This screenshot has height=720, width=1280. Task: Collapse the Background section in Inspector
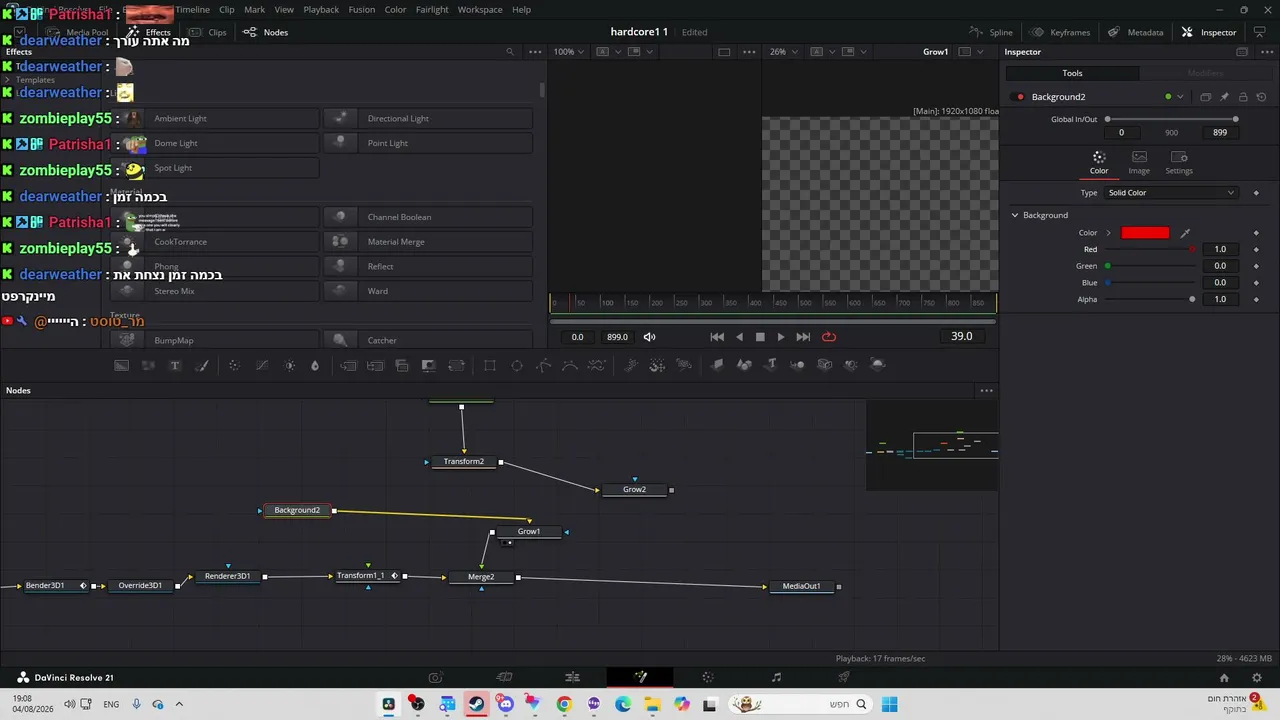(x=1015, y=215)
